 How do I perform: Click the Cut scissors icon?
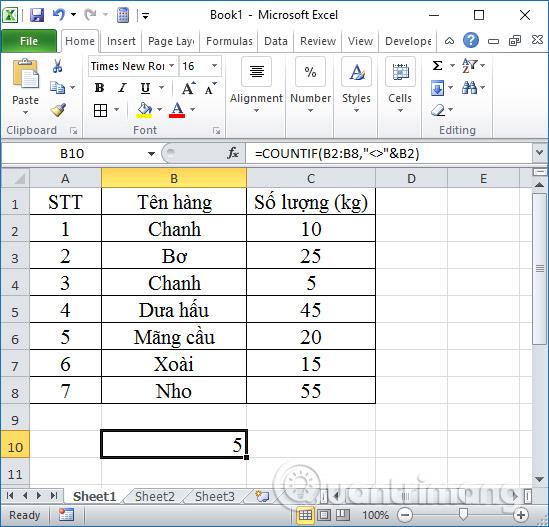coord(57,66)
